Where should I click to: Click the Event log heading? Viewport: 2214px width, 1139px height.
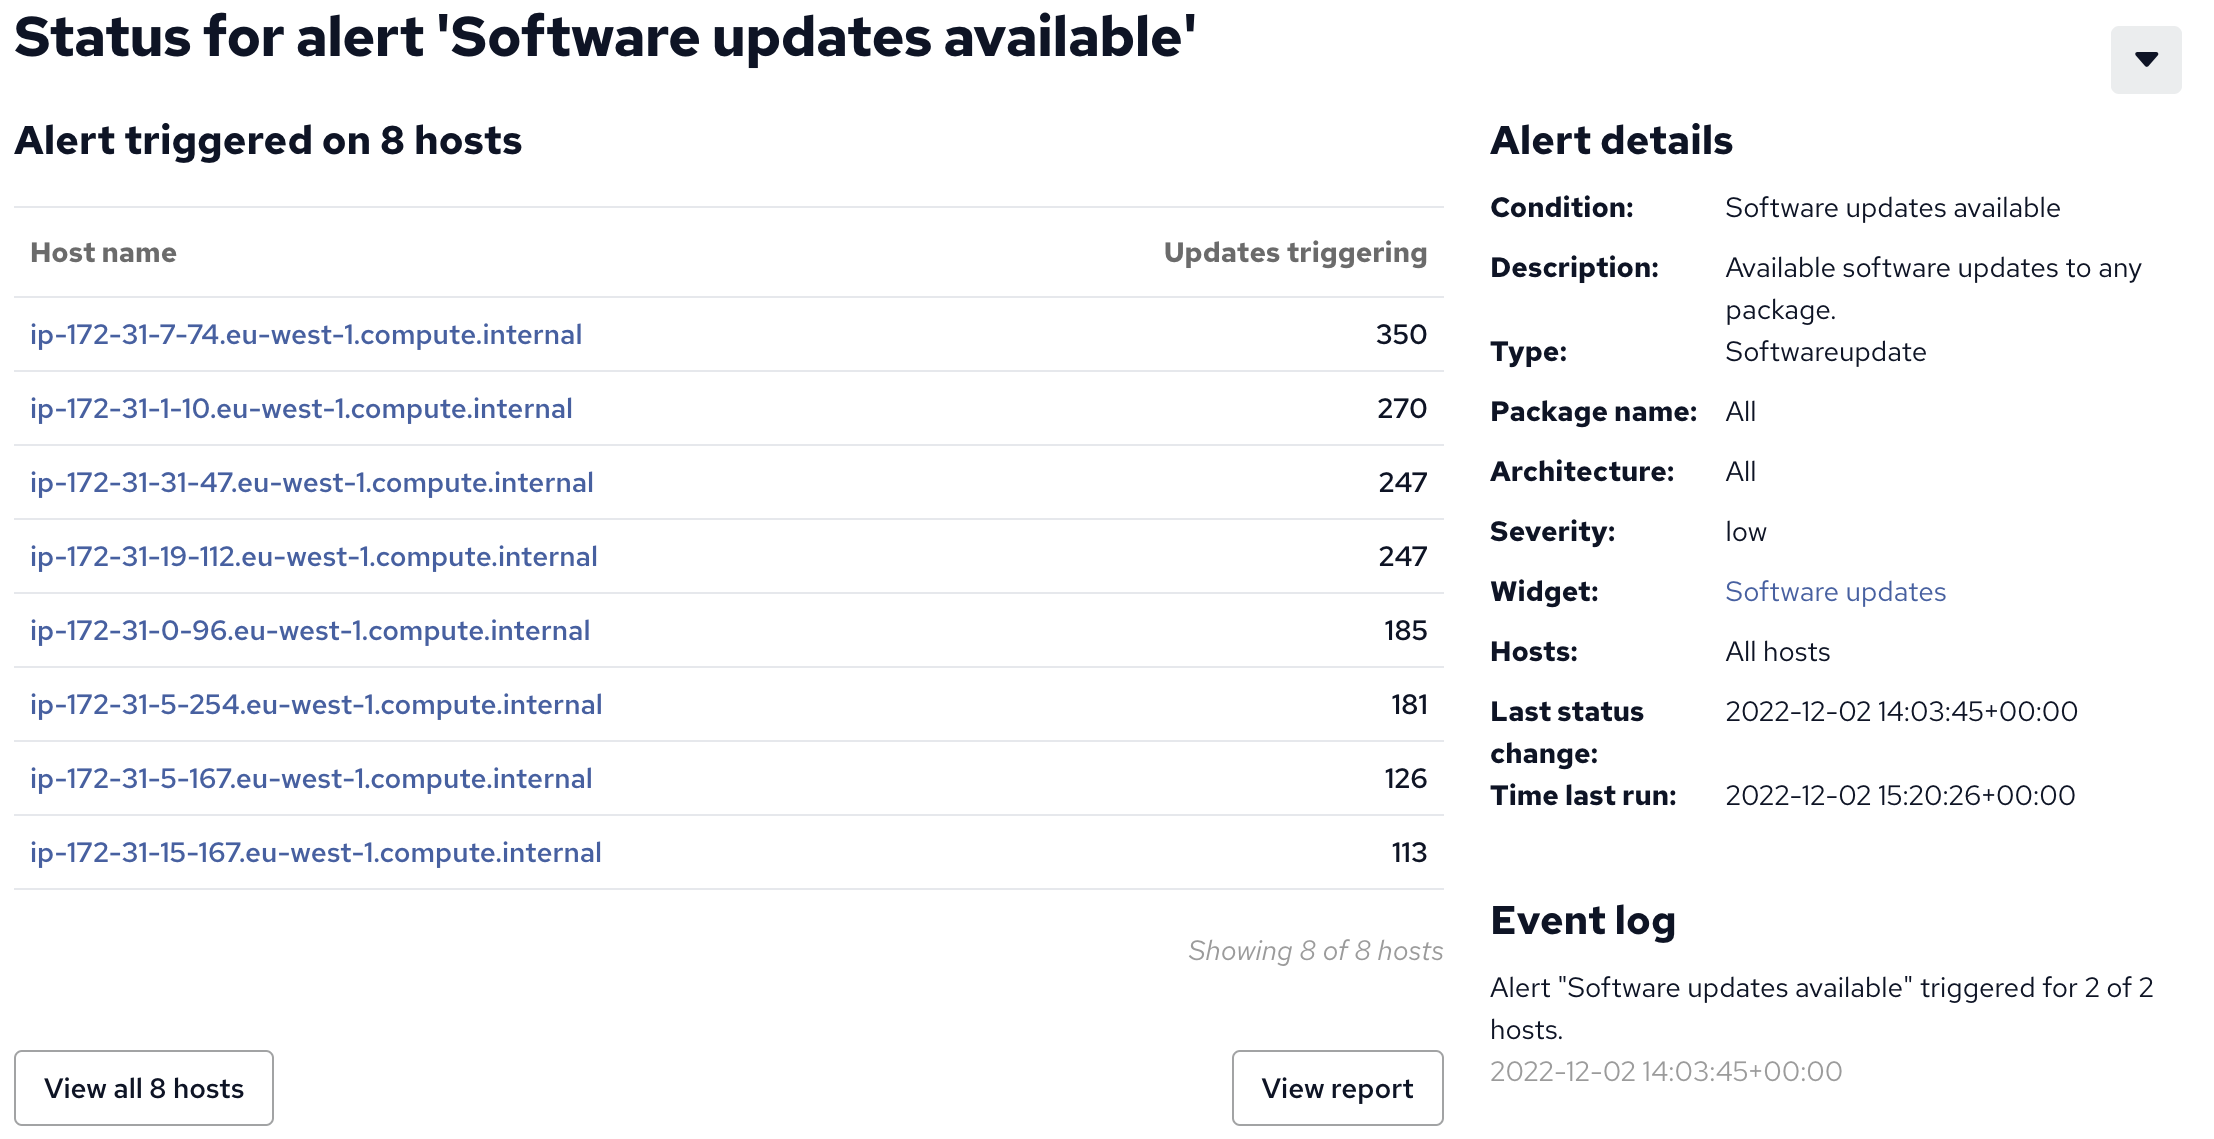1583,920
